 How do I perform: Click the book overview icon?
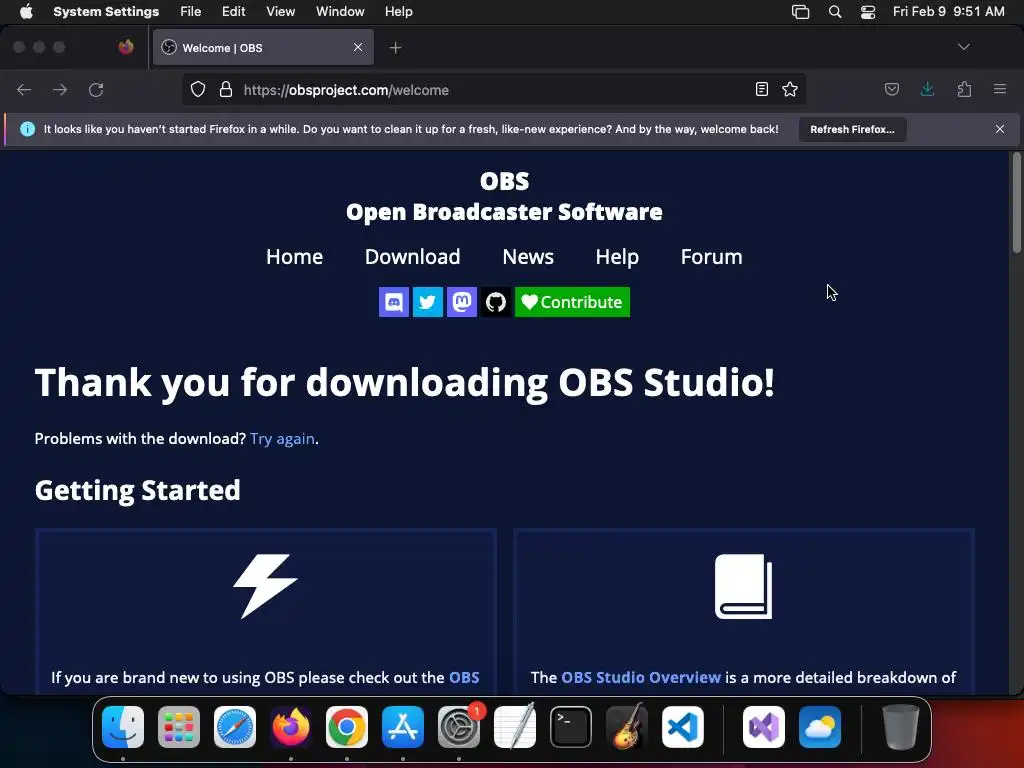tap(743, 586)
